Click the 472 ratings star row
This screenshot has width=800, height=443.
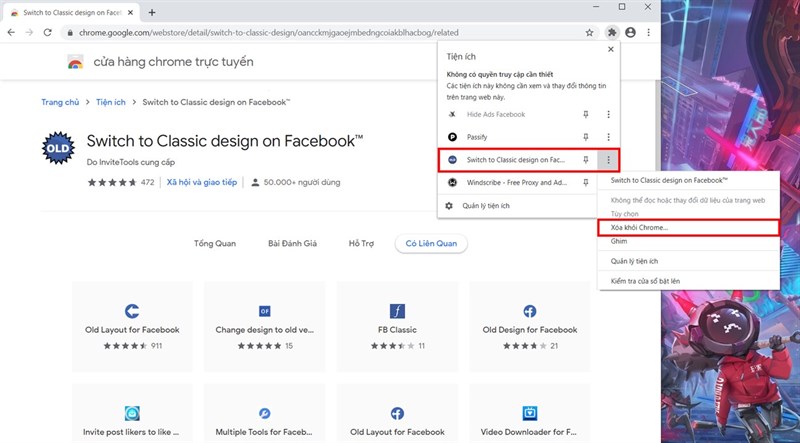click(121, 182)
